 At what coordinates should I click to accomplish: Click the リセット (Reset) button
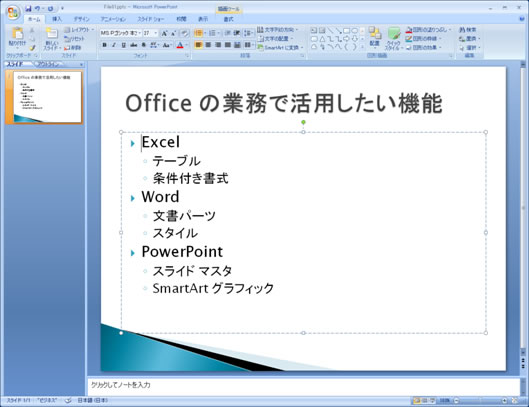click(74, 39)
